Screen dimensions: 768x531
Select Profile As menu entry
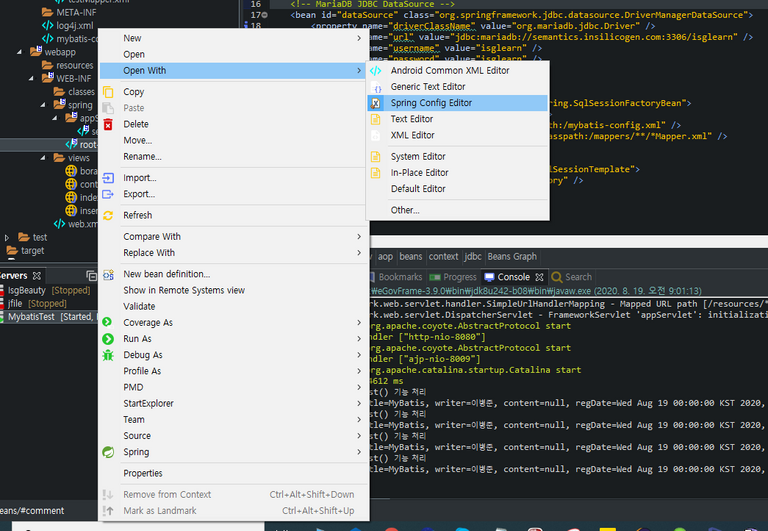[x=234, y=371]
